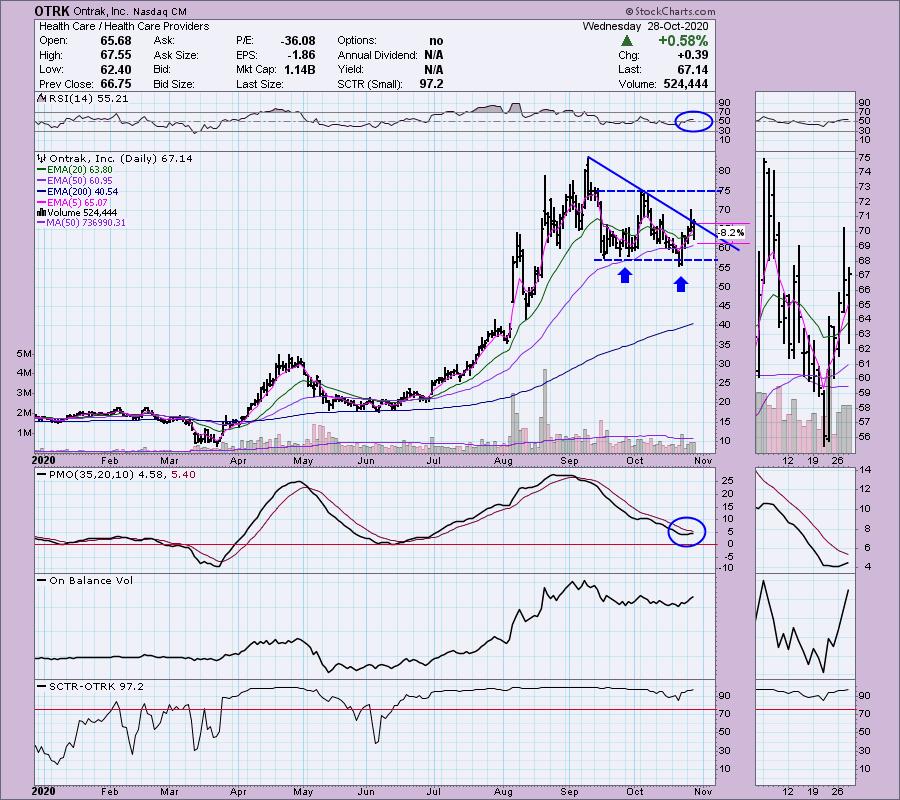Select the Mkt Cap value 1.14B
900x800 pixels.
[x=299, y=69]
